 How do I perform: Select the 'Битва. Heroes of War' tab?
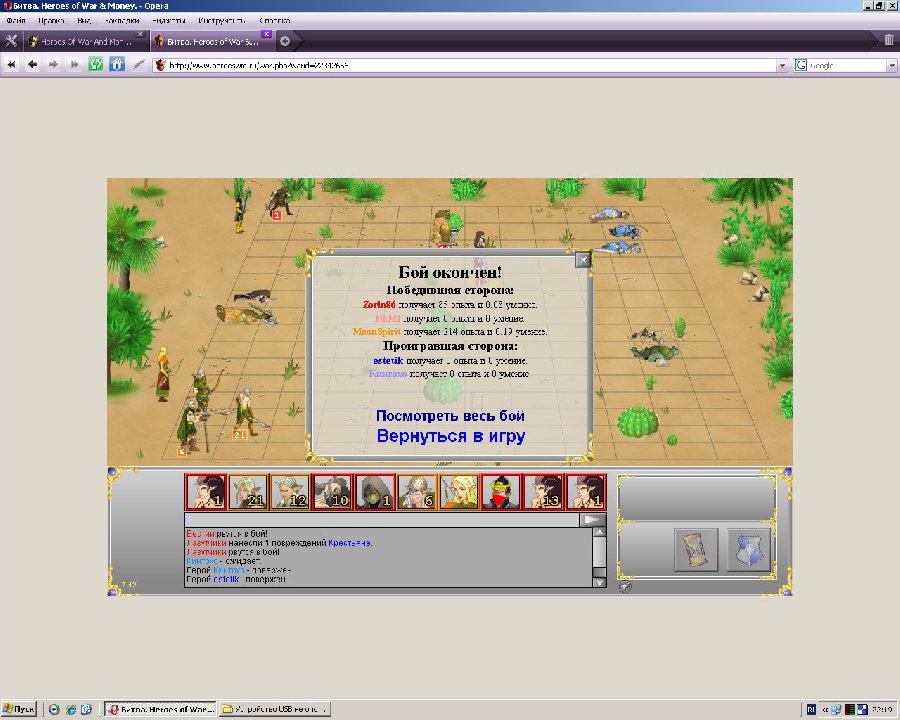click(212, 41)
